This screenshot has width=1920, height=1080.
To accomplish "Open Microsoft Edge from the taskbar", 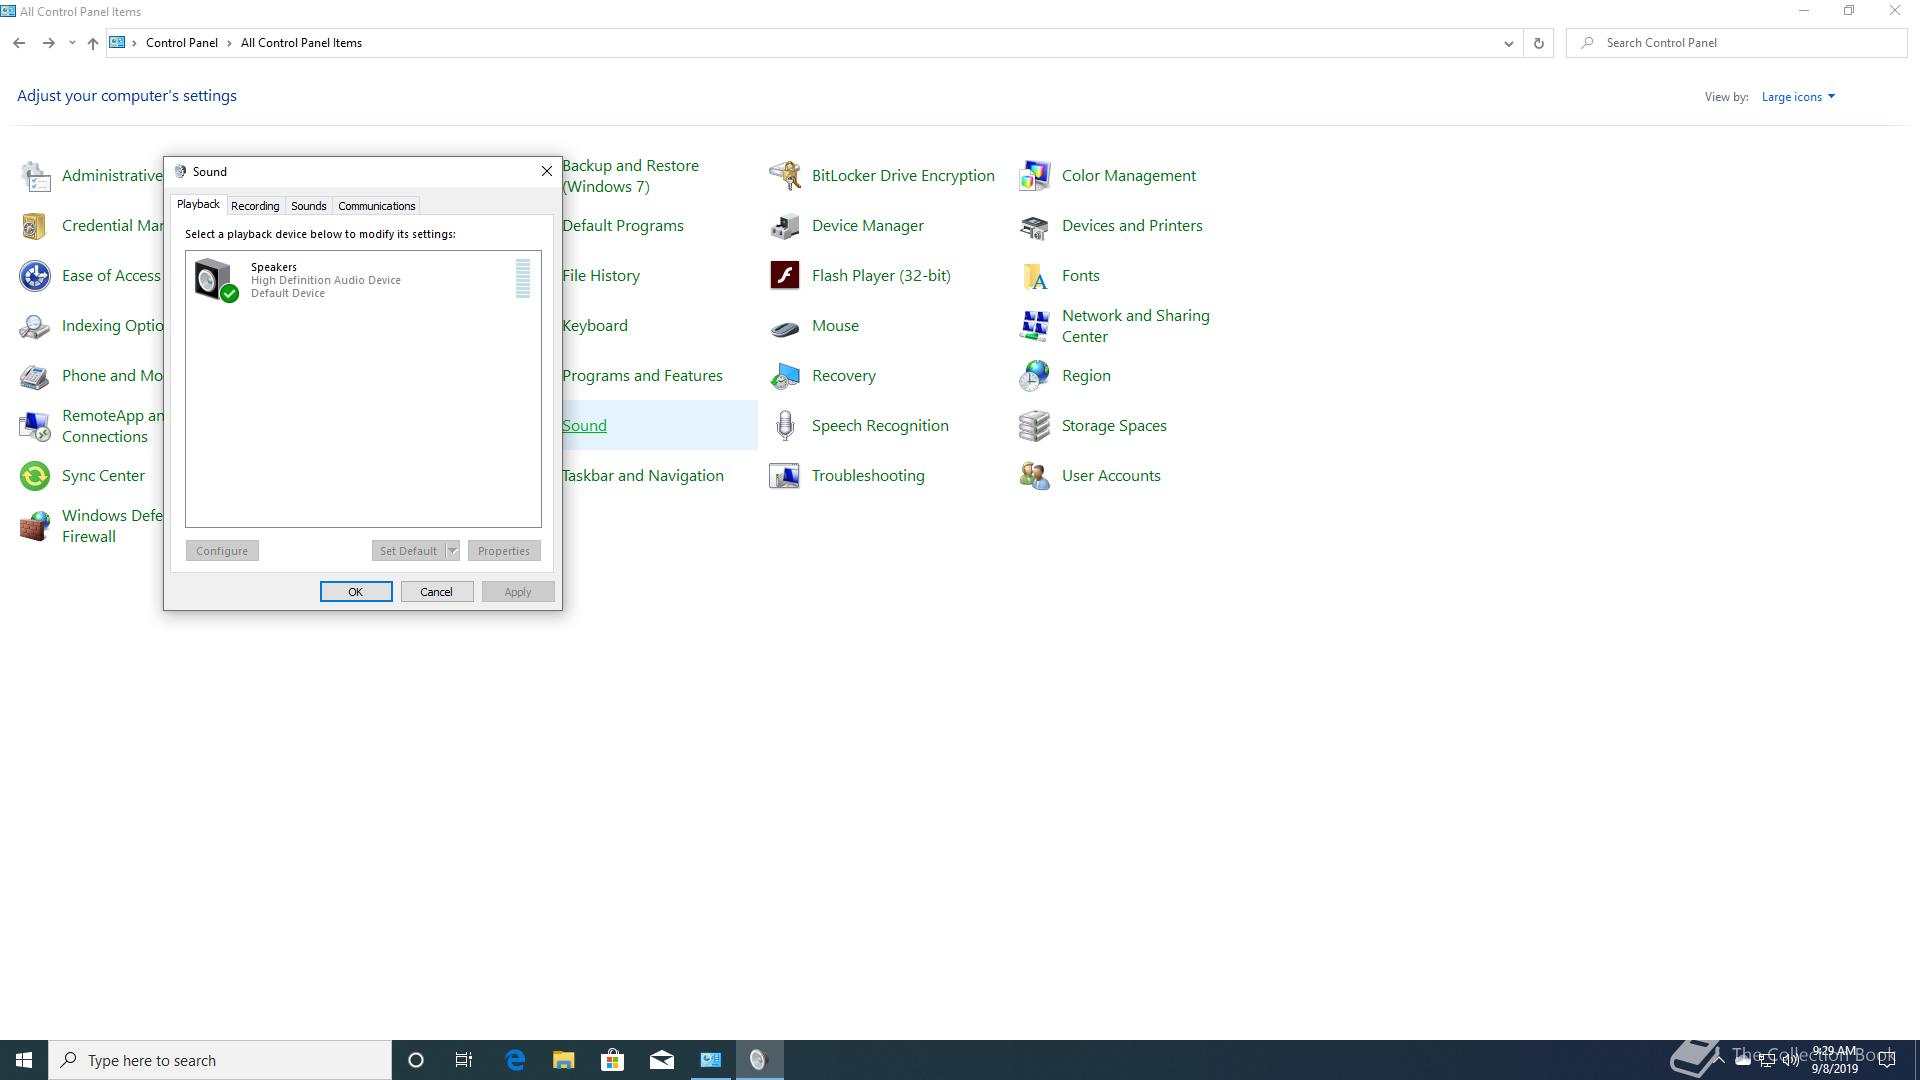I will click(515, 1060).
